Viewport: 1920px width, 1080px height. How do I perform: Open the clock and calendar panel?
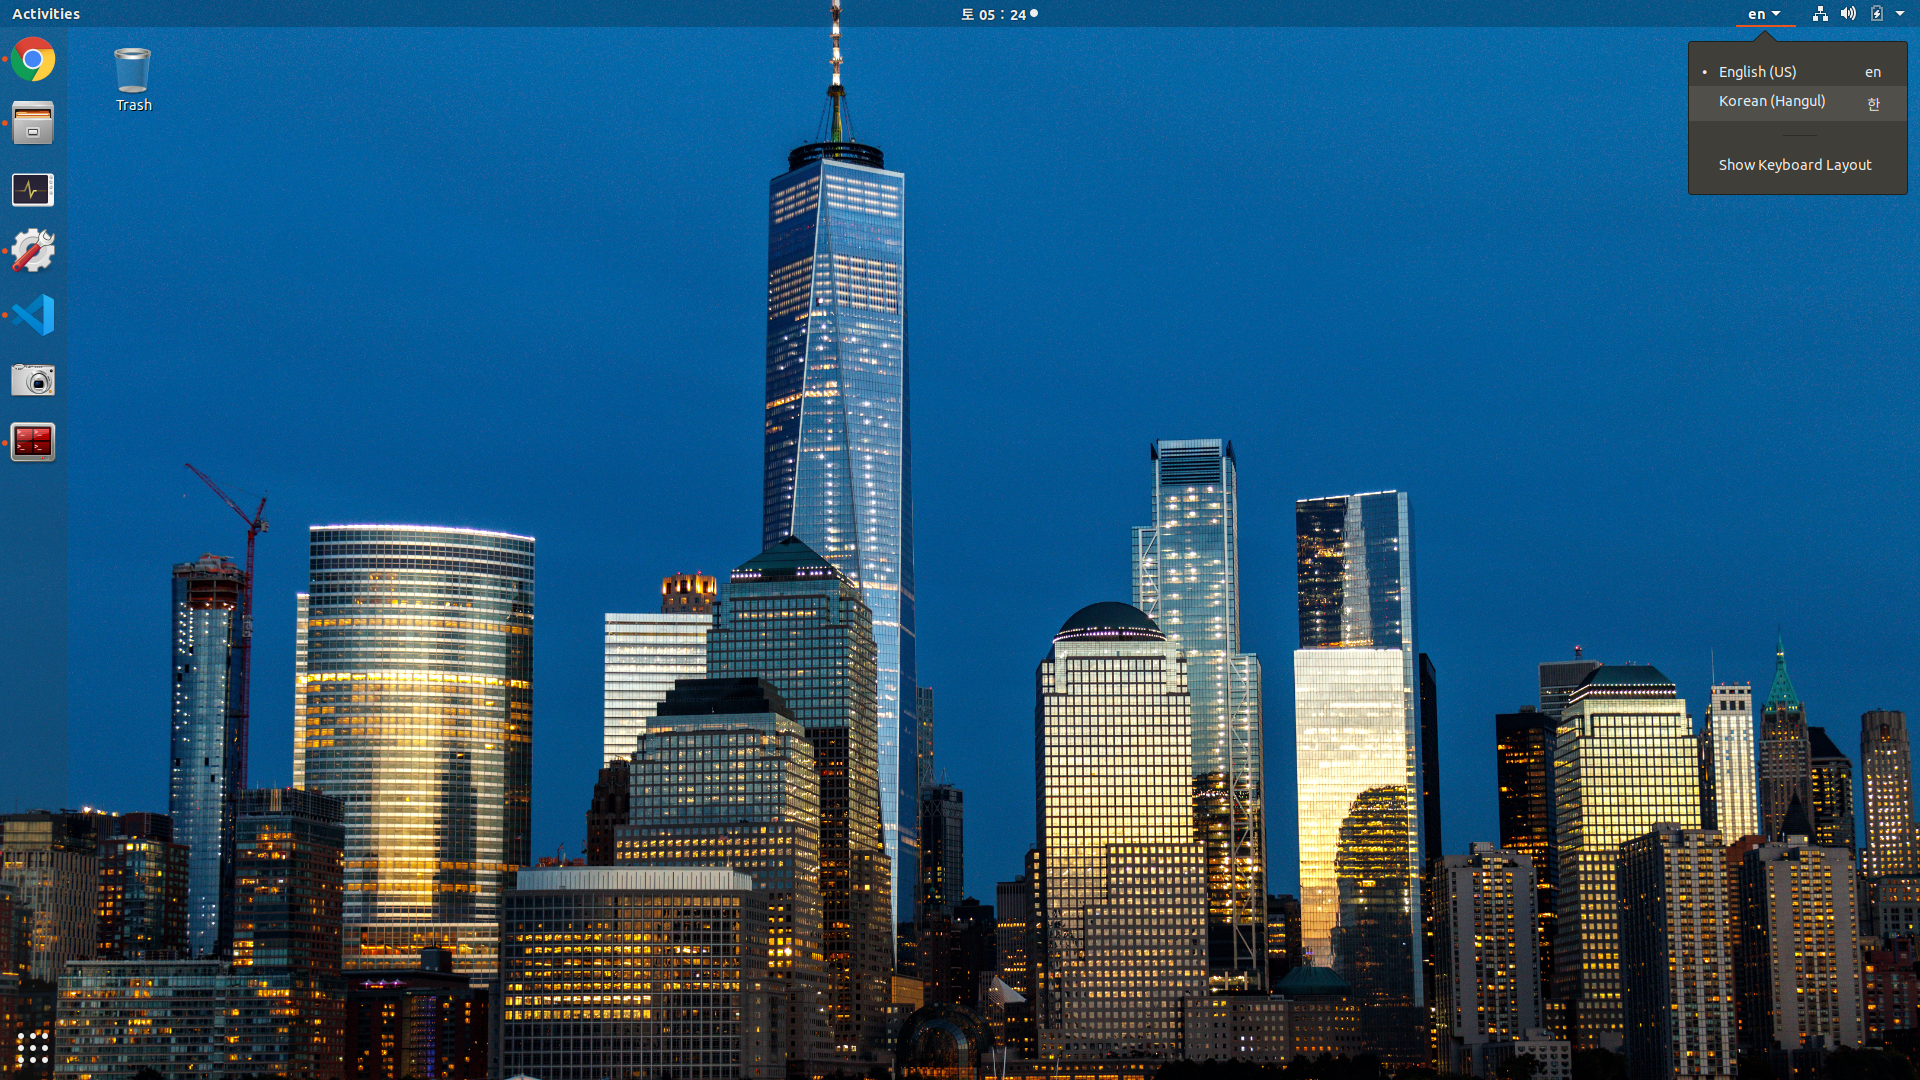point(998,14)
